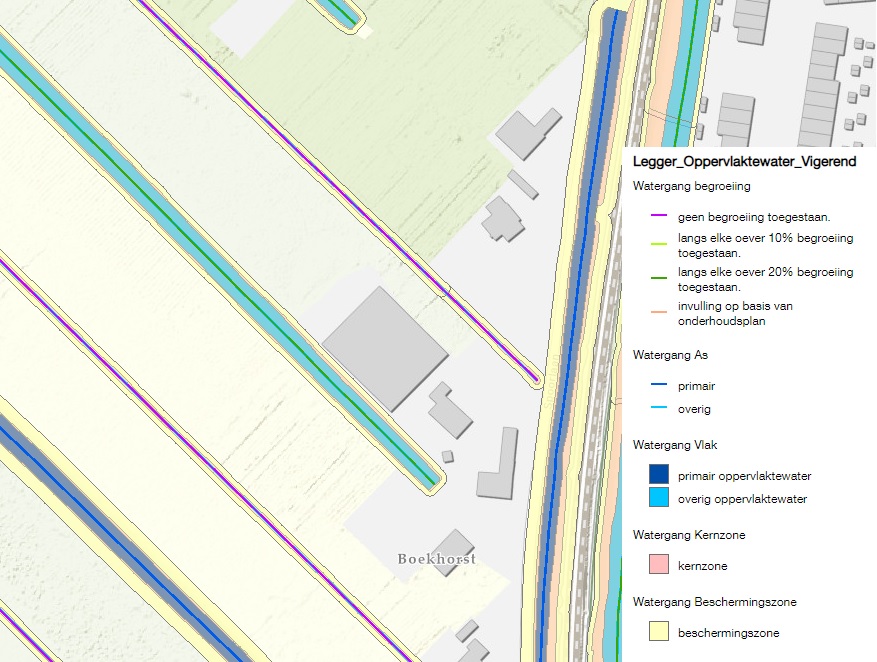Click the dark blue 'primair' axis line symbol

pyautogui.click(x=659, y=385)
